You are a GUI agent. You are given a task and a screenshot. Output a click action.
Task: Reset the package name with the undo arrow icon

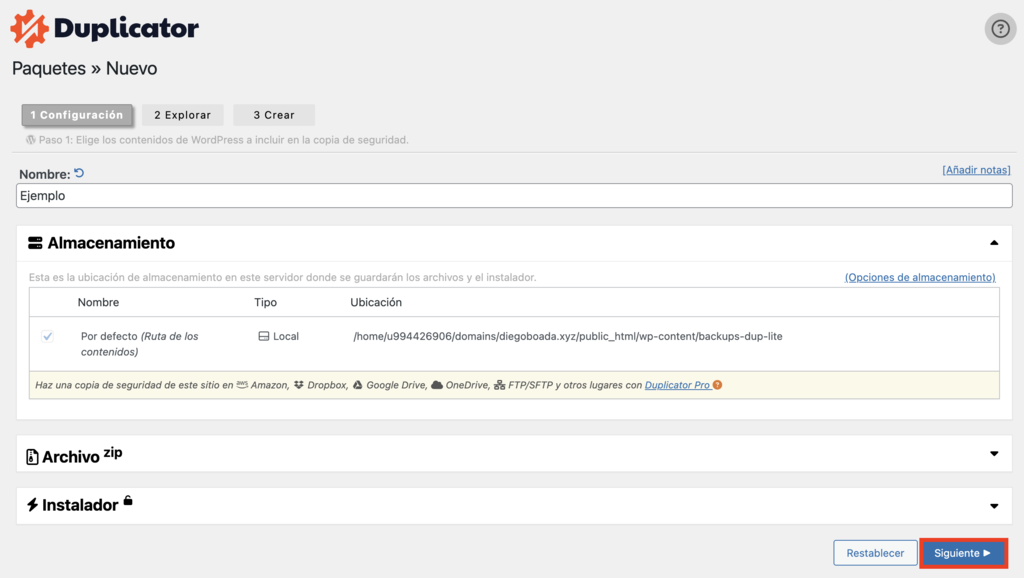80,172
